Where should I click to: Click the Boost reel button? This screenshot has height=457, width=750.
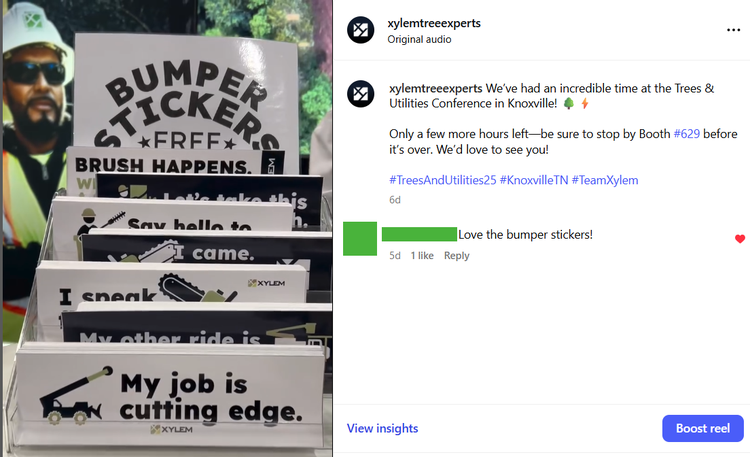tap(703, 428)
